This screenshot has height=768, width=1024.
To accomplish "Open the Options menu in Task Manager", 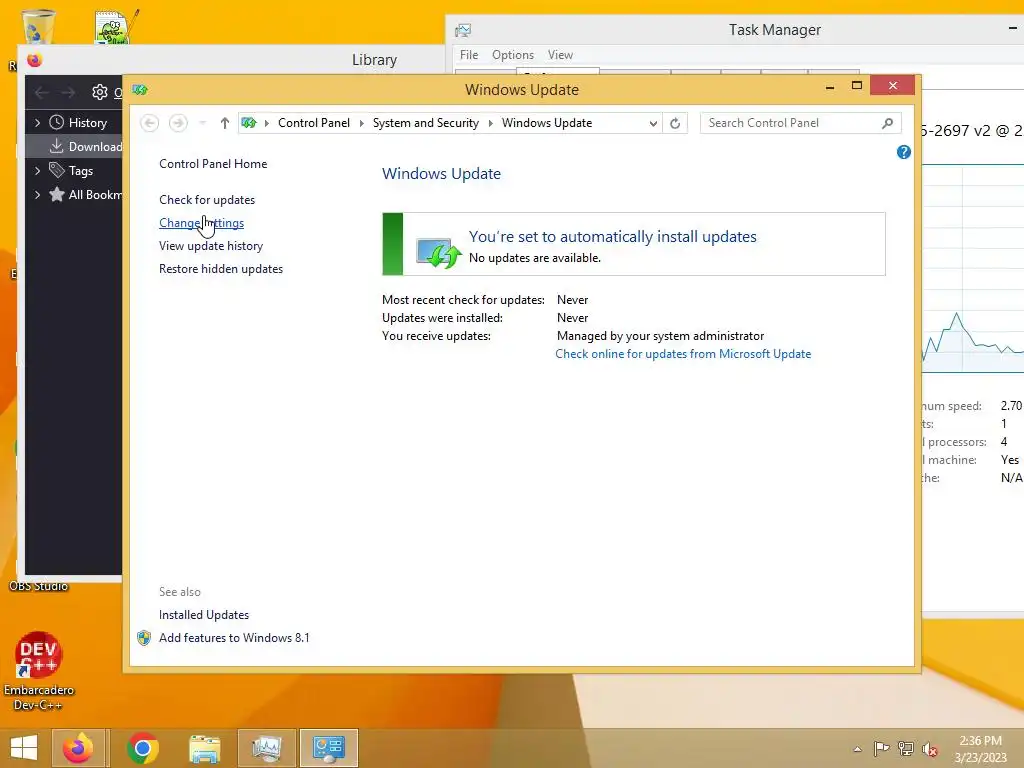I will pos(513,55).
